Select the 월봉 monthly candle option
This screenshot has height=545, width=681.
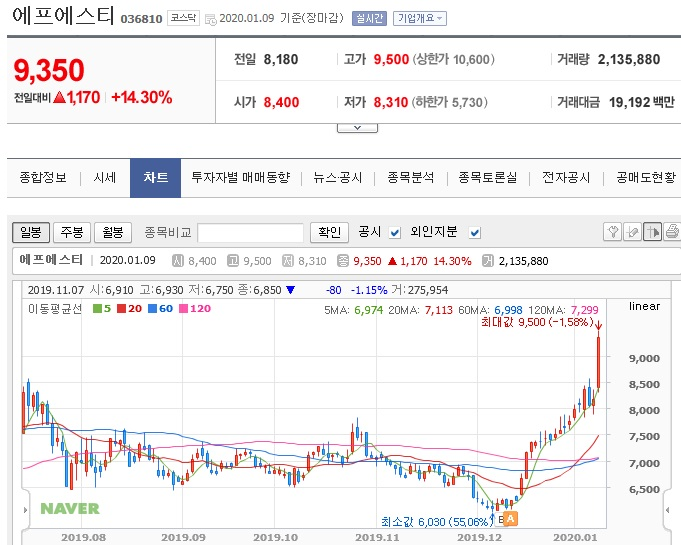click(112, 232)
